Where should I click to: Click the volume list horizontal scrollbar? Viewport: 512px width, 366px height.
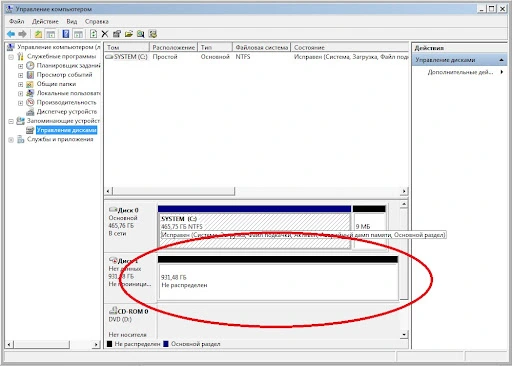point(256,191)
